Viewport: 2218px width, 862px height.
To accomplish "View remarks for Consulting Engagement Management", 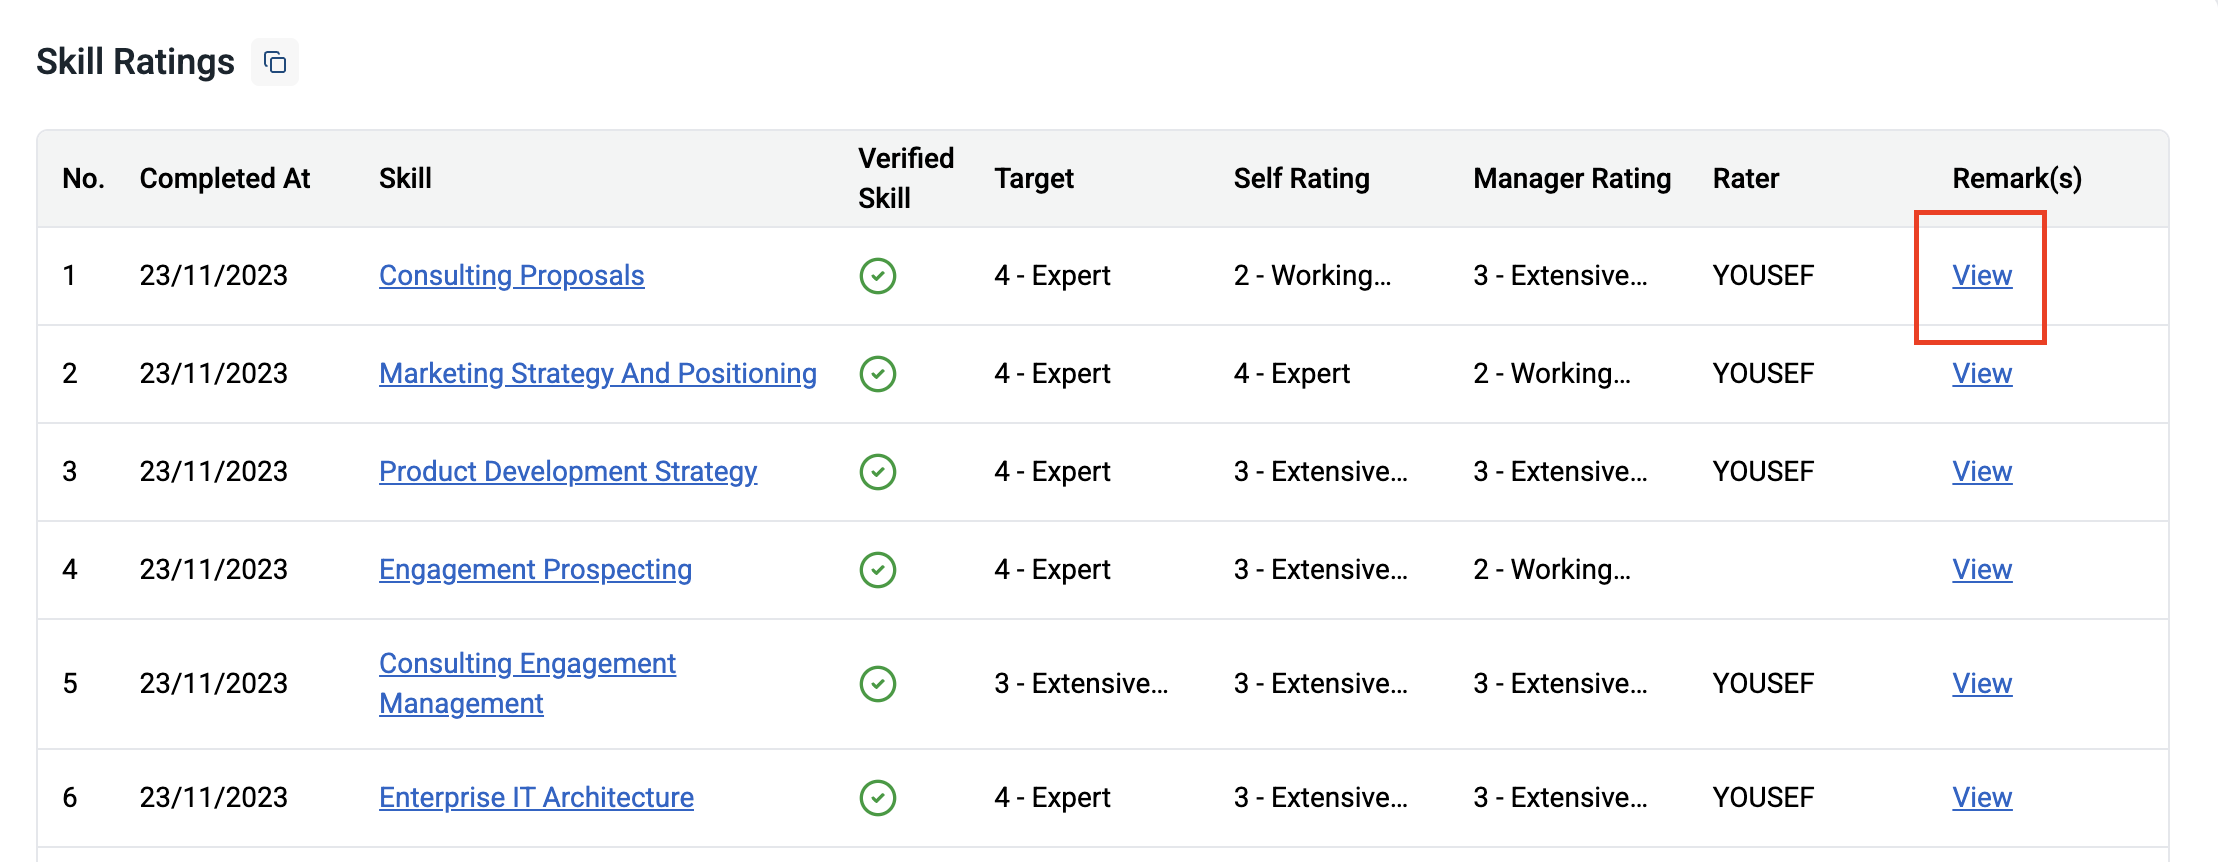I will 1981,684.
